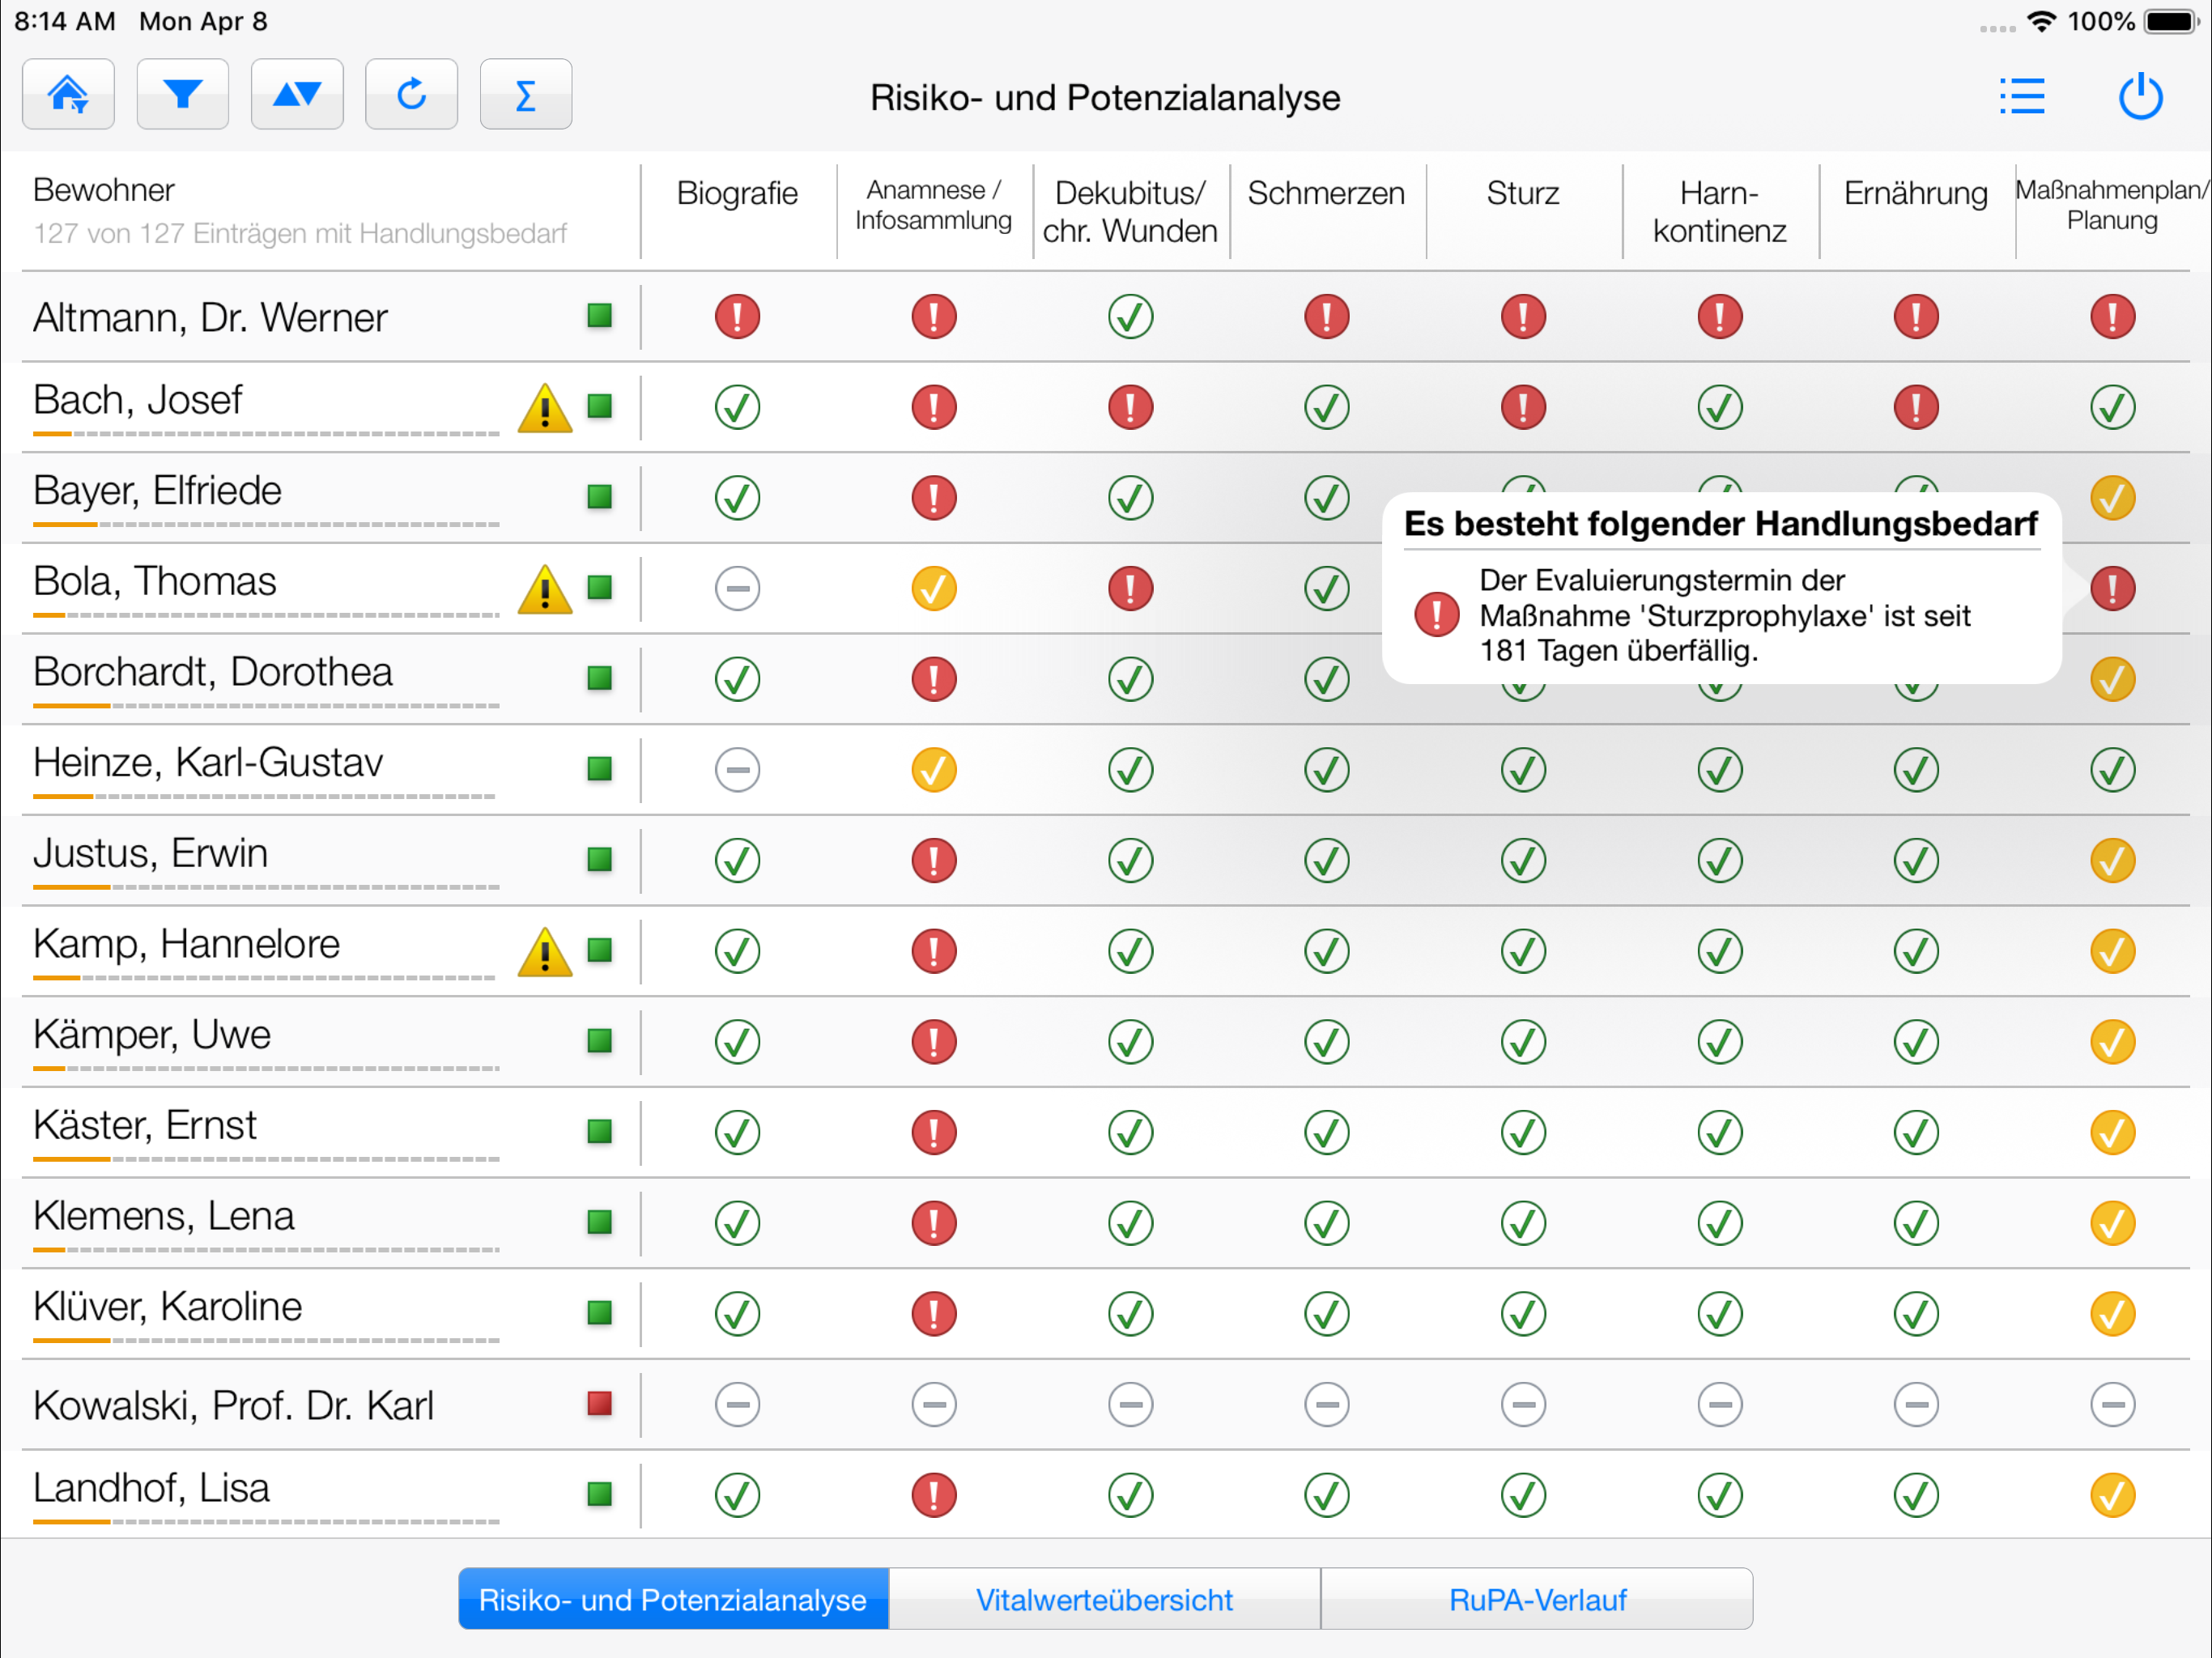Switch to the Vitalwerteübersicht tab
The height and width of the screenshot is (1658, 2212).
[1104, 1599]
